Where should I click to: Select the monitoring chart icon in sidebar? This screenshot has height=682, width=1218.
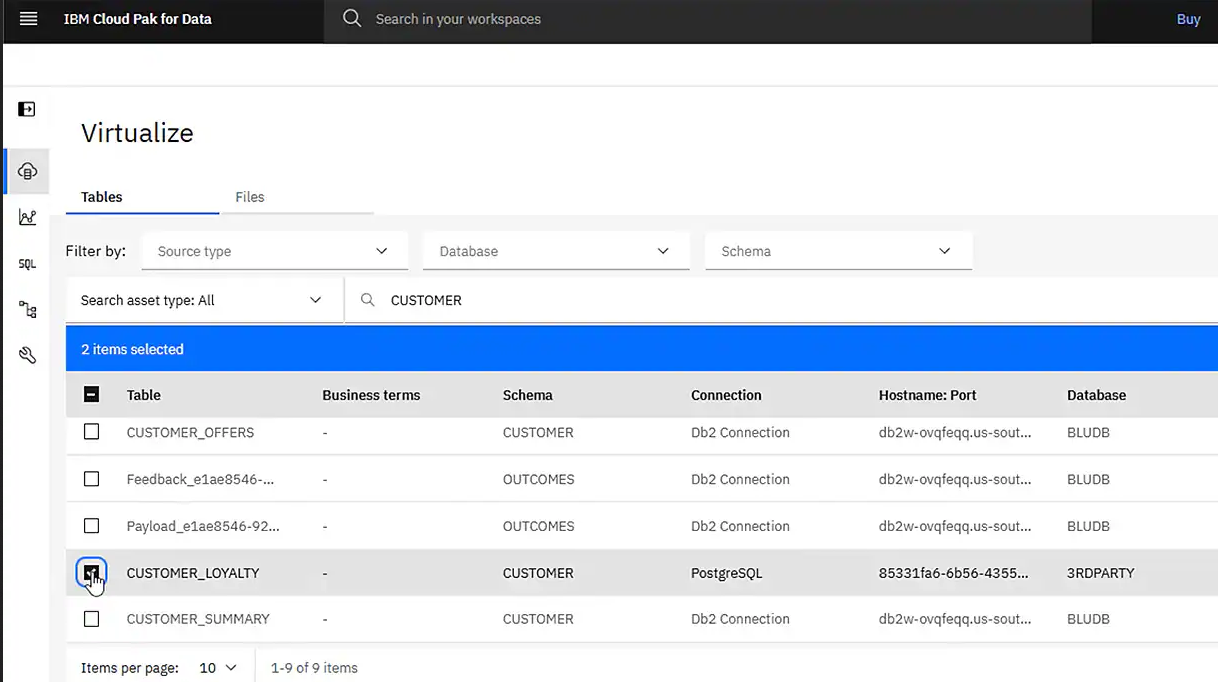[26, 216]
